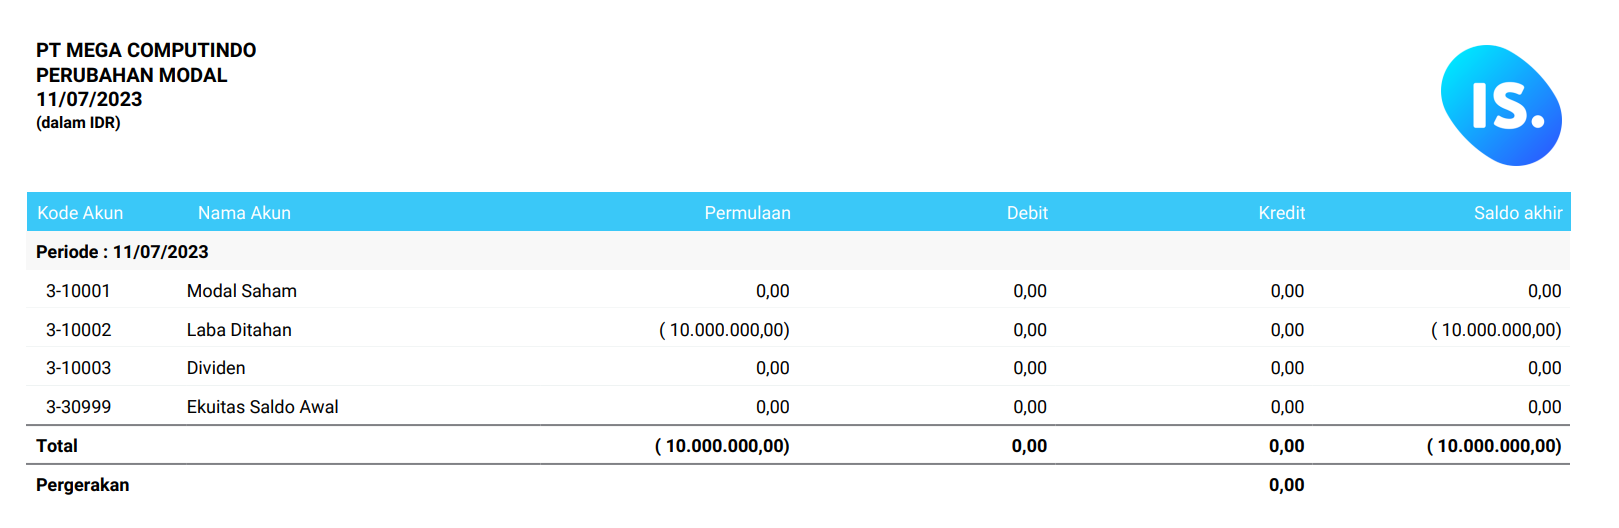Click the Debit column header
Screen dimensions: 1619x528
pos(1027,213)
